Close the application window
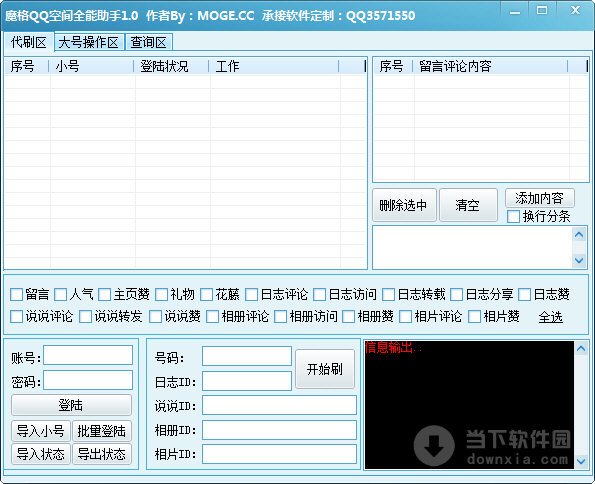 (x=575, y=11)
